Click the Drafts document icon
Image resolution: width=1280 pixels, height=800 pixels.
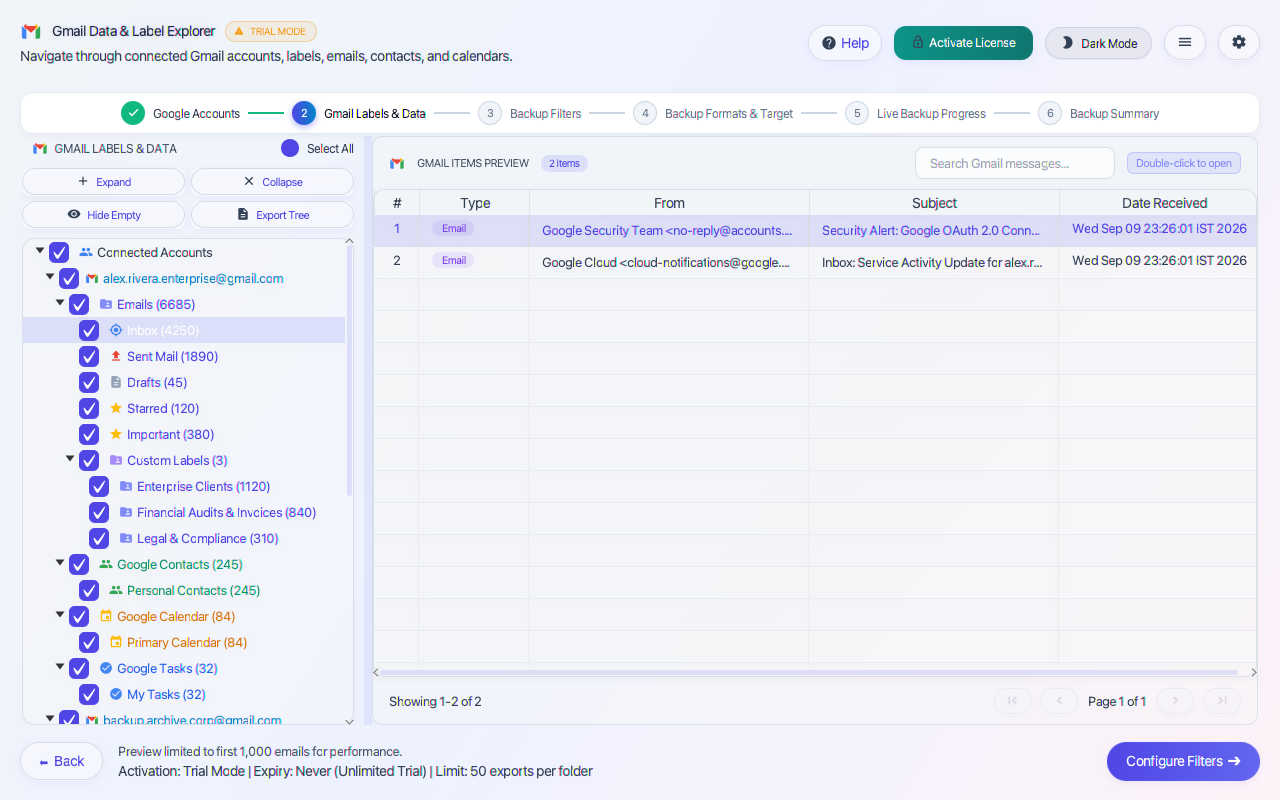click(x=115, y=382)
